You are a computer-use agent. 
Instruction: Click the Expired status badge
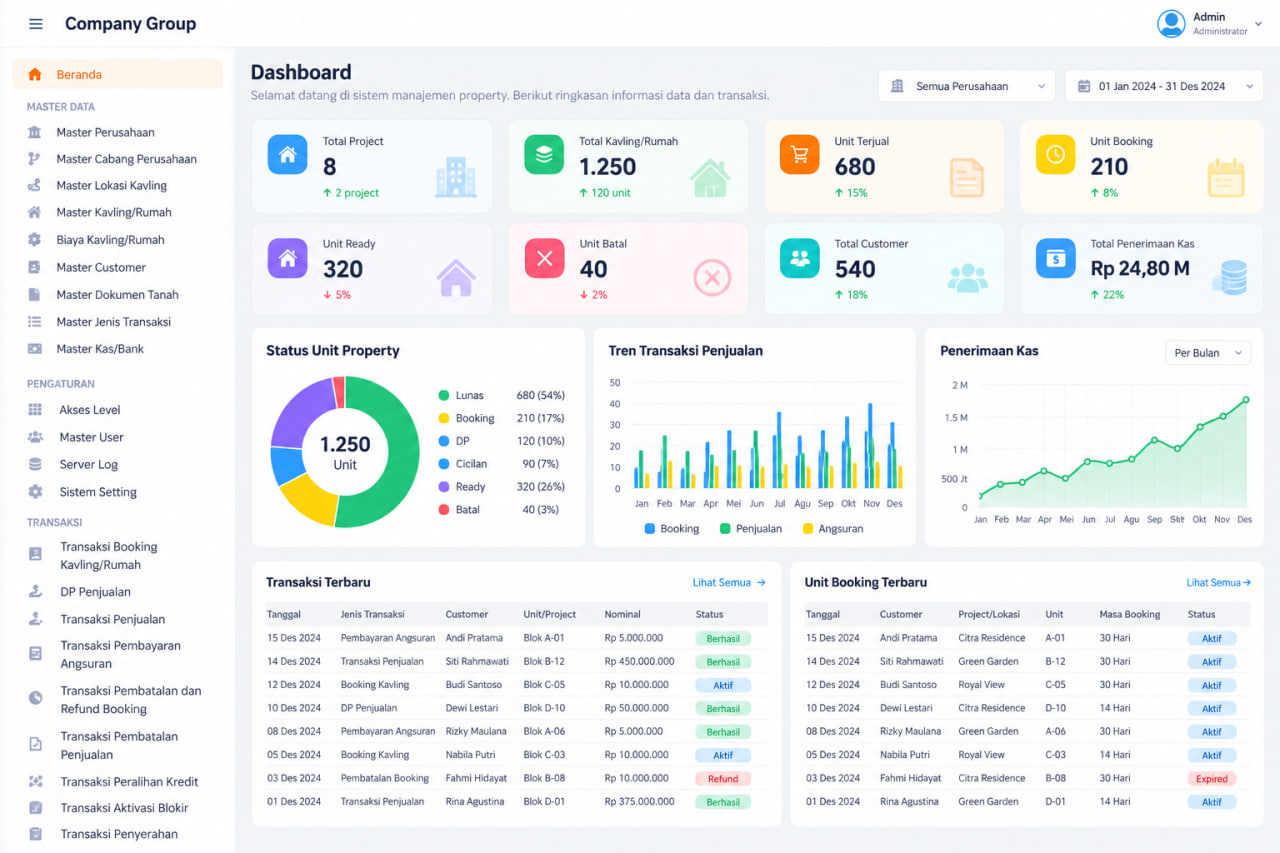pyautogui.click(x=1212, y=779)
